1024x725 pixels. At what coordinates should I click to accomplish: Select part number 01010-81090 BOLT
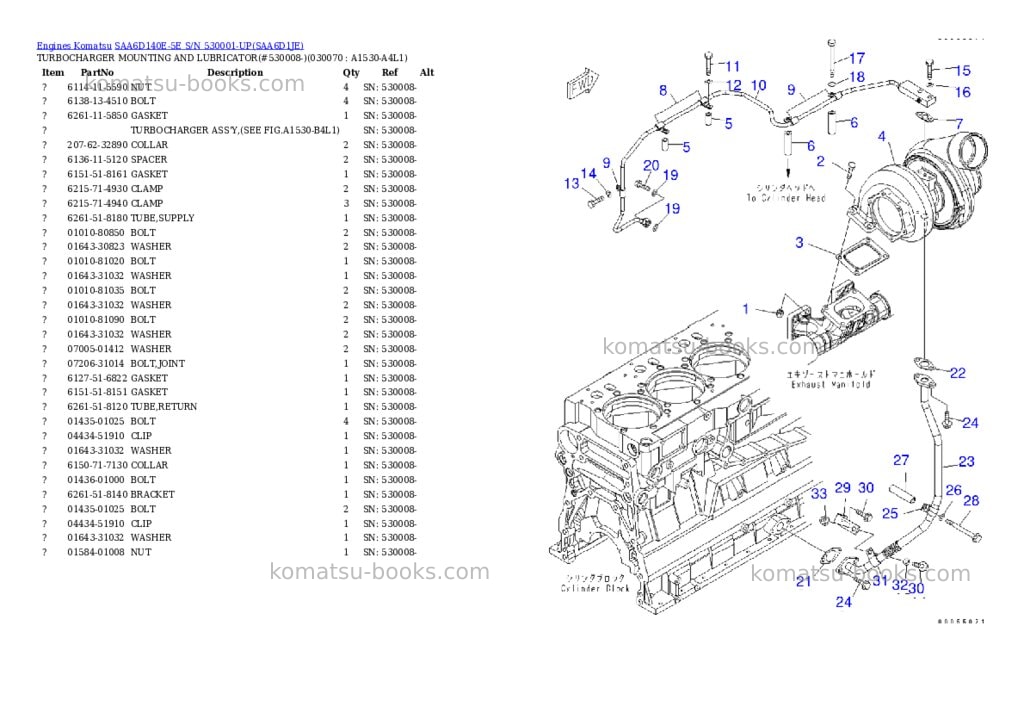(111, 320)
